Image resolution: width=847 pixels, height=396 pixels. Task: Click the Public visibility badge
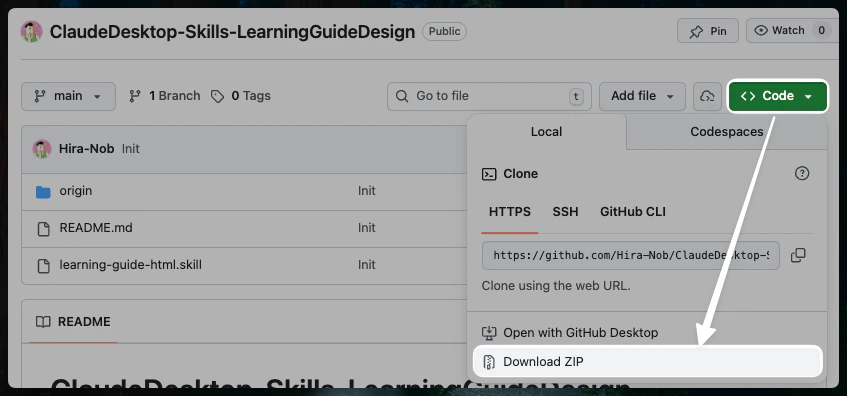pyautogui.click(x=444, y=31)
